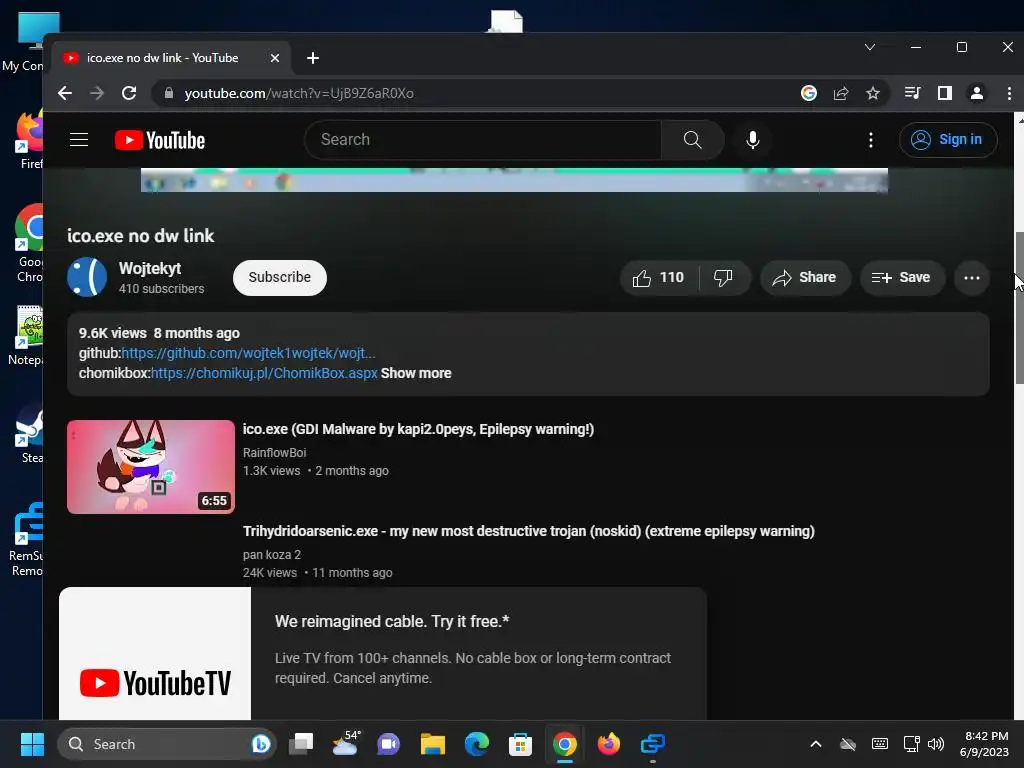The height and width of the screenshot is (768, 1024).
Task: Close the ico.exe YouTube tab
Action: [275, 58]
